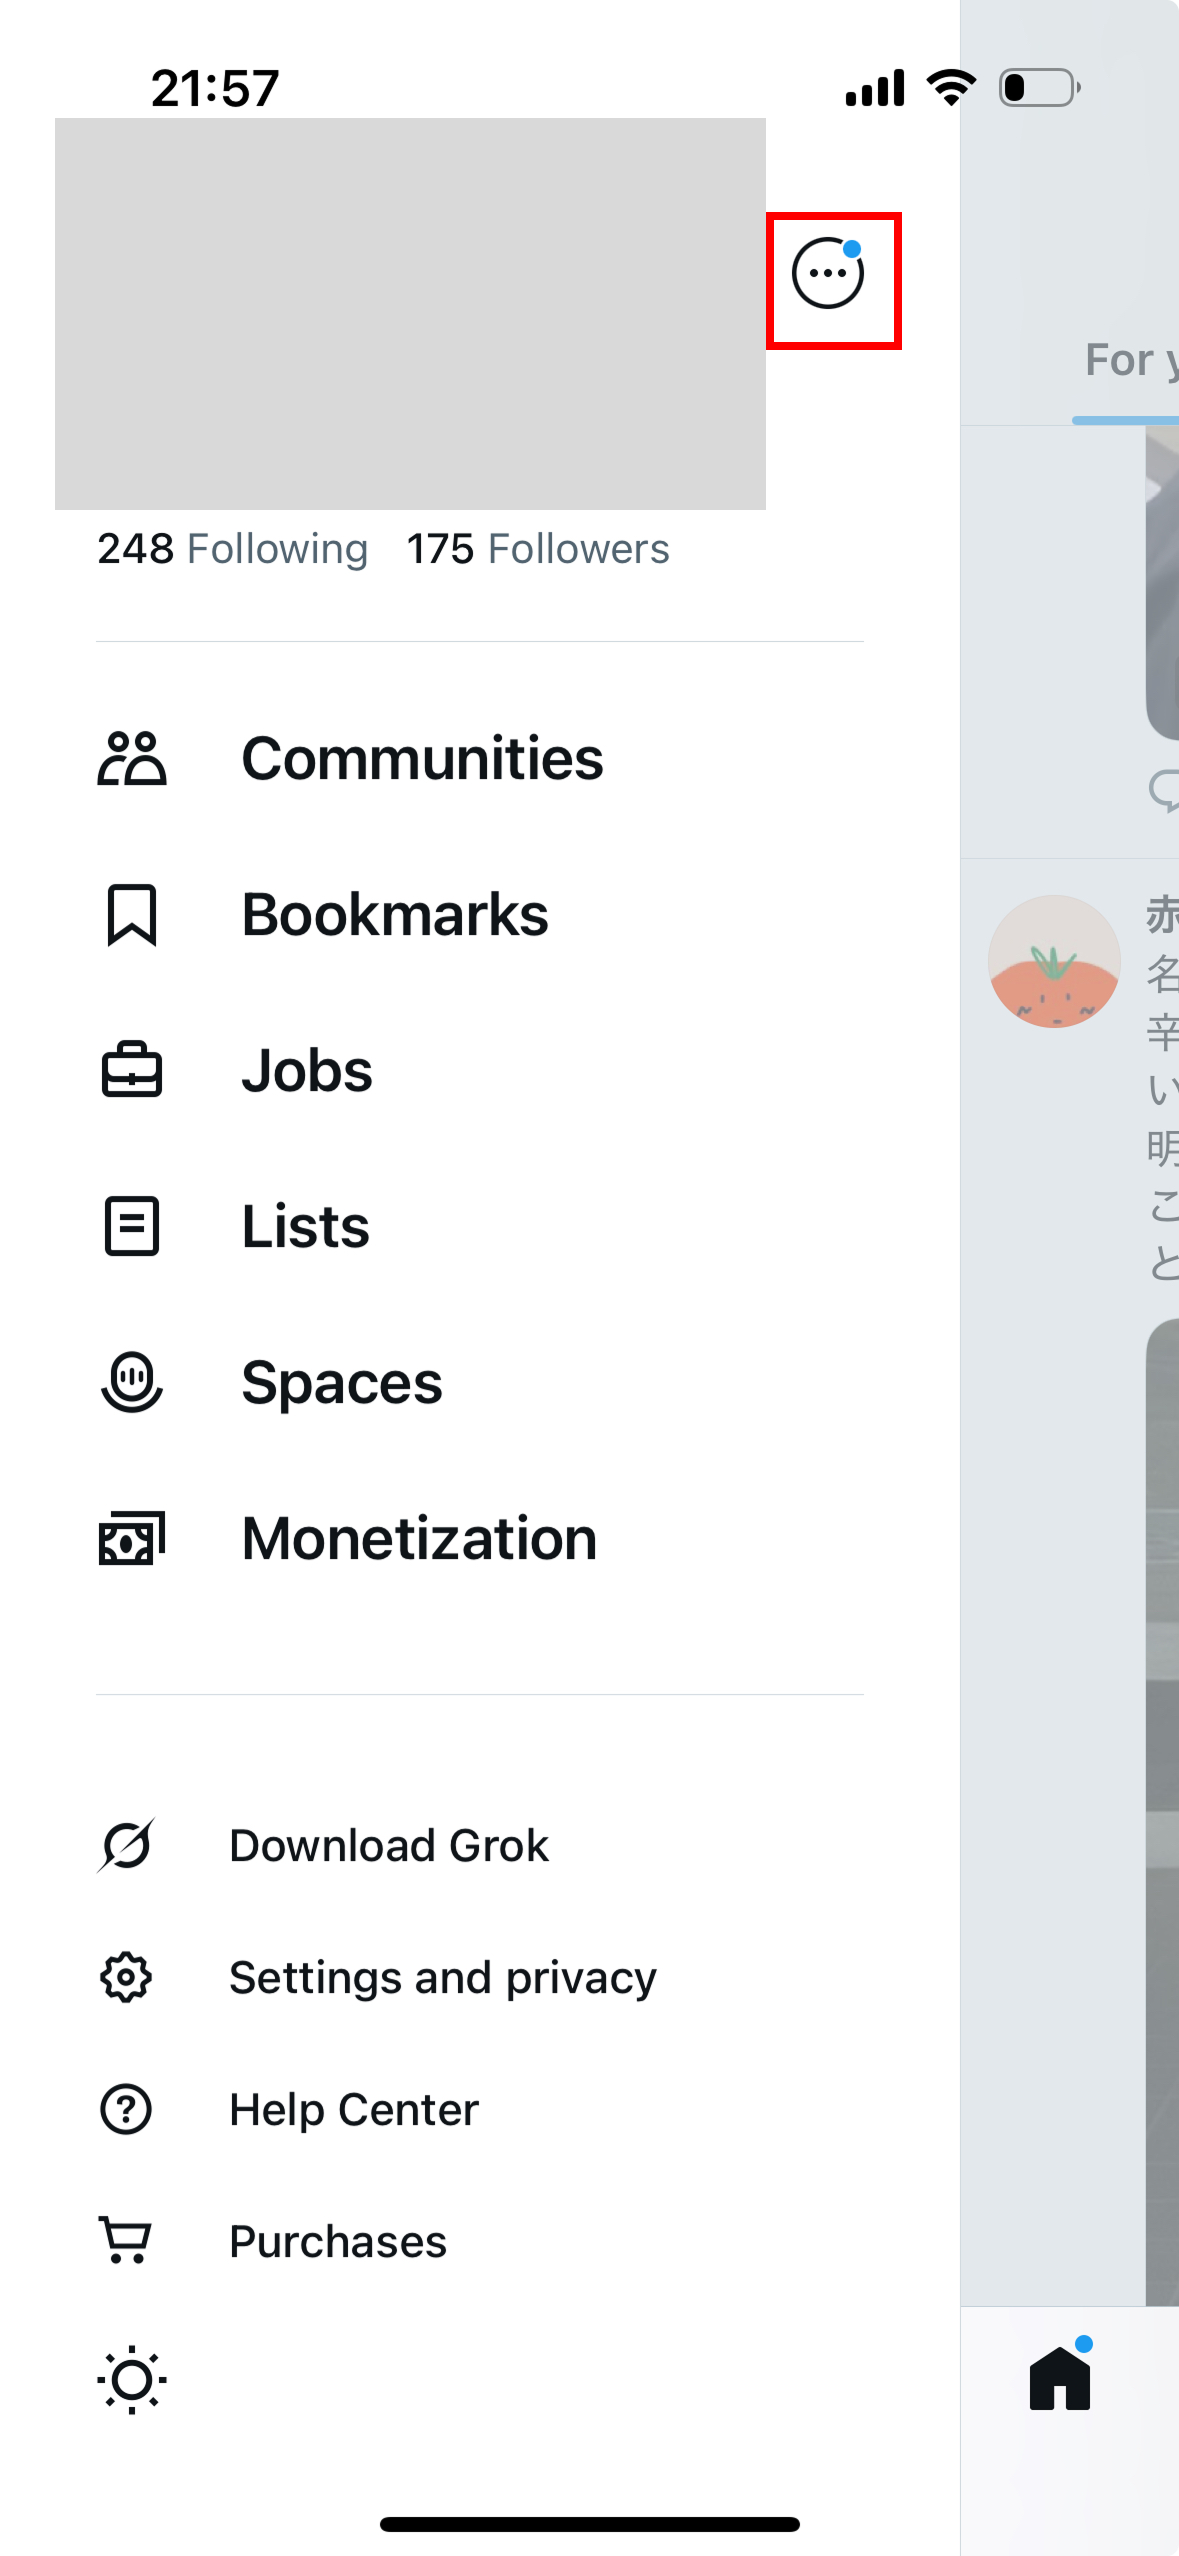1179x2556 pixels.
Task: Tap the Grok logo icon
Action: tap(126, 1845)
